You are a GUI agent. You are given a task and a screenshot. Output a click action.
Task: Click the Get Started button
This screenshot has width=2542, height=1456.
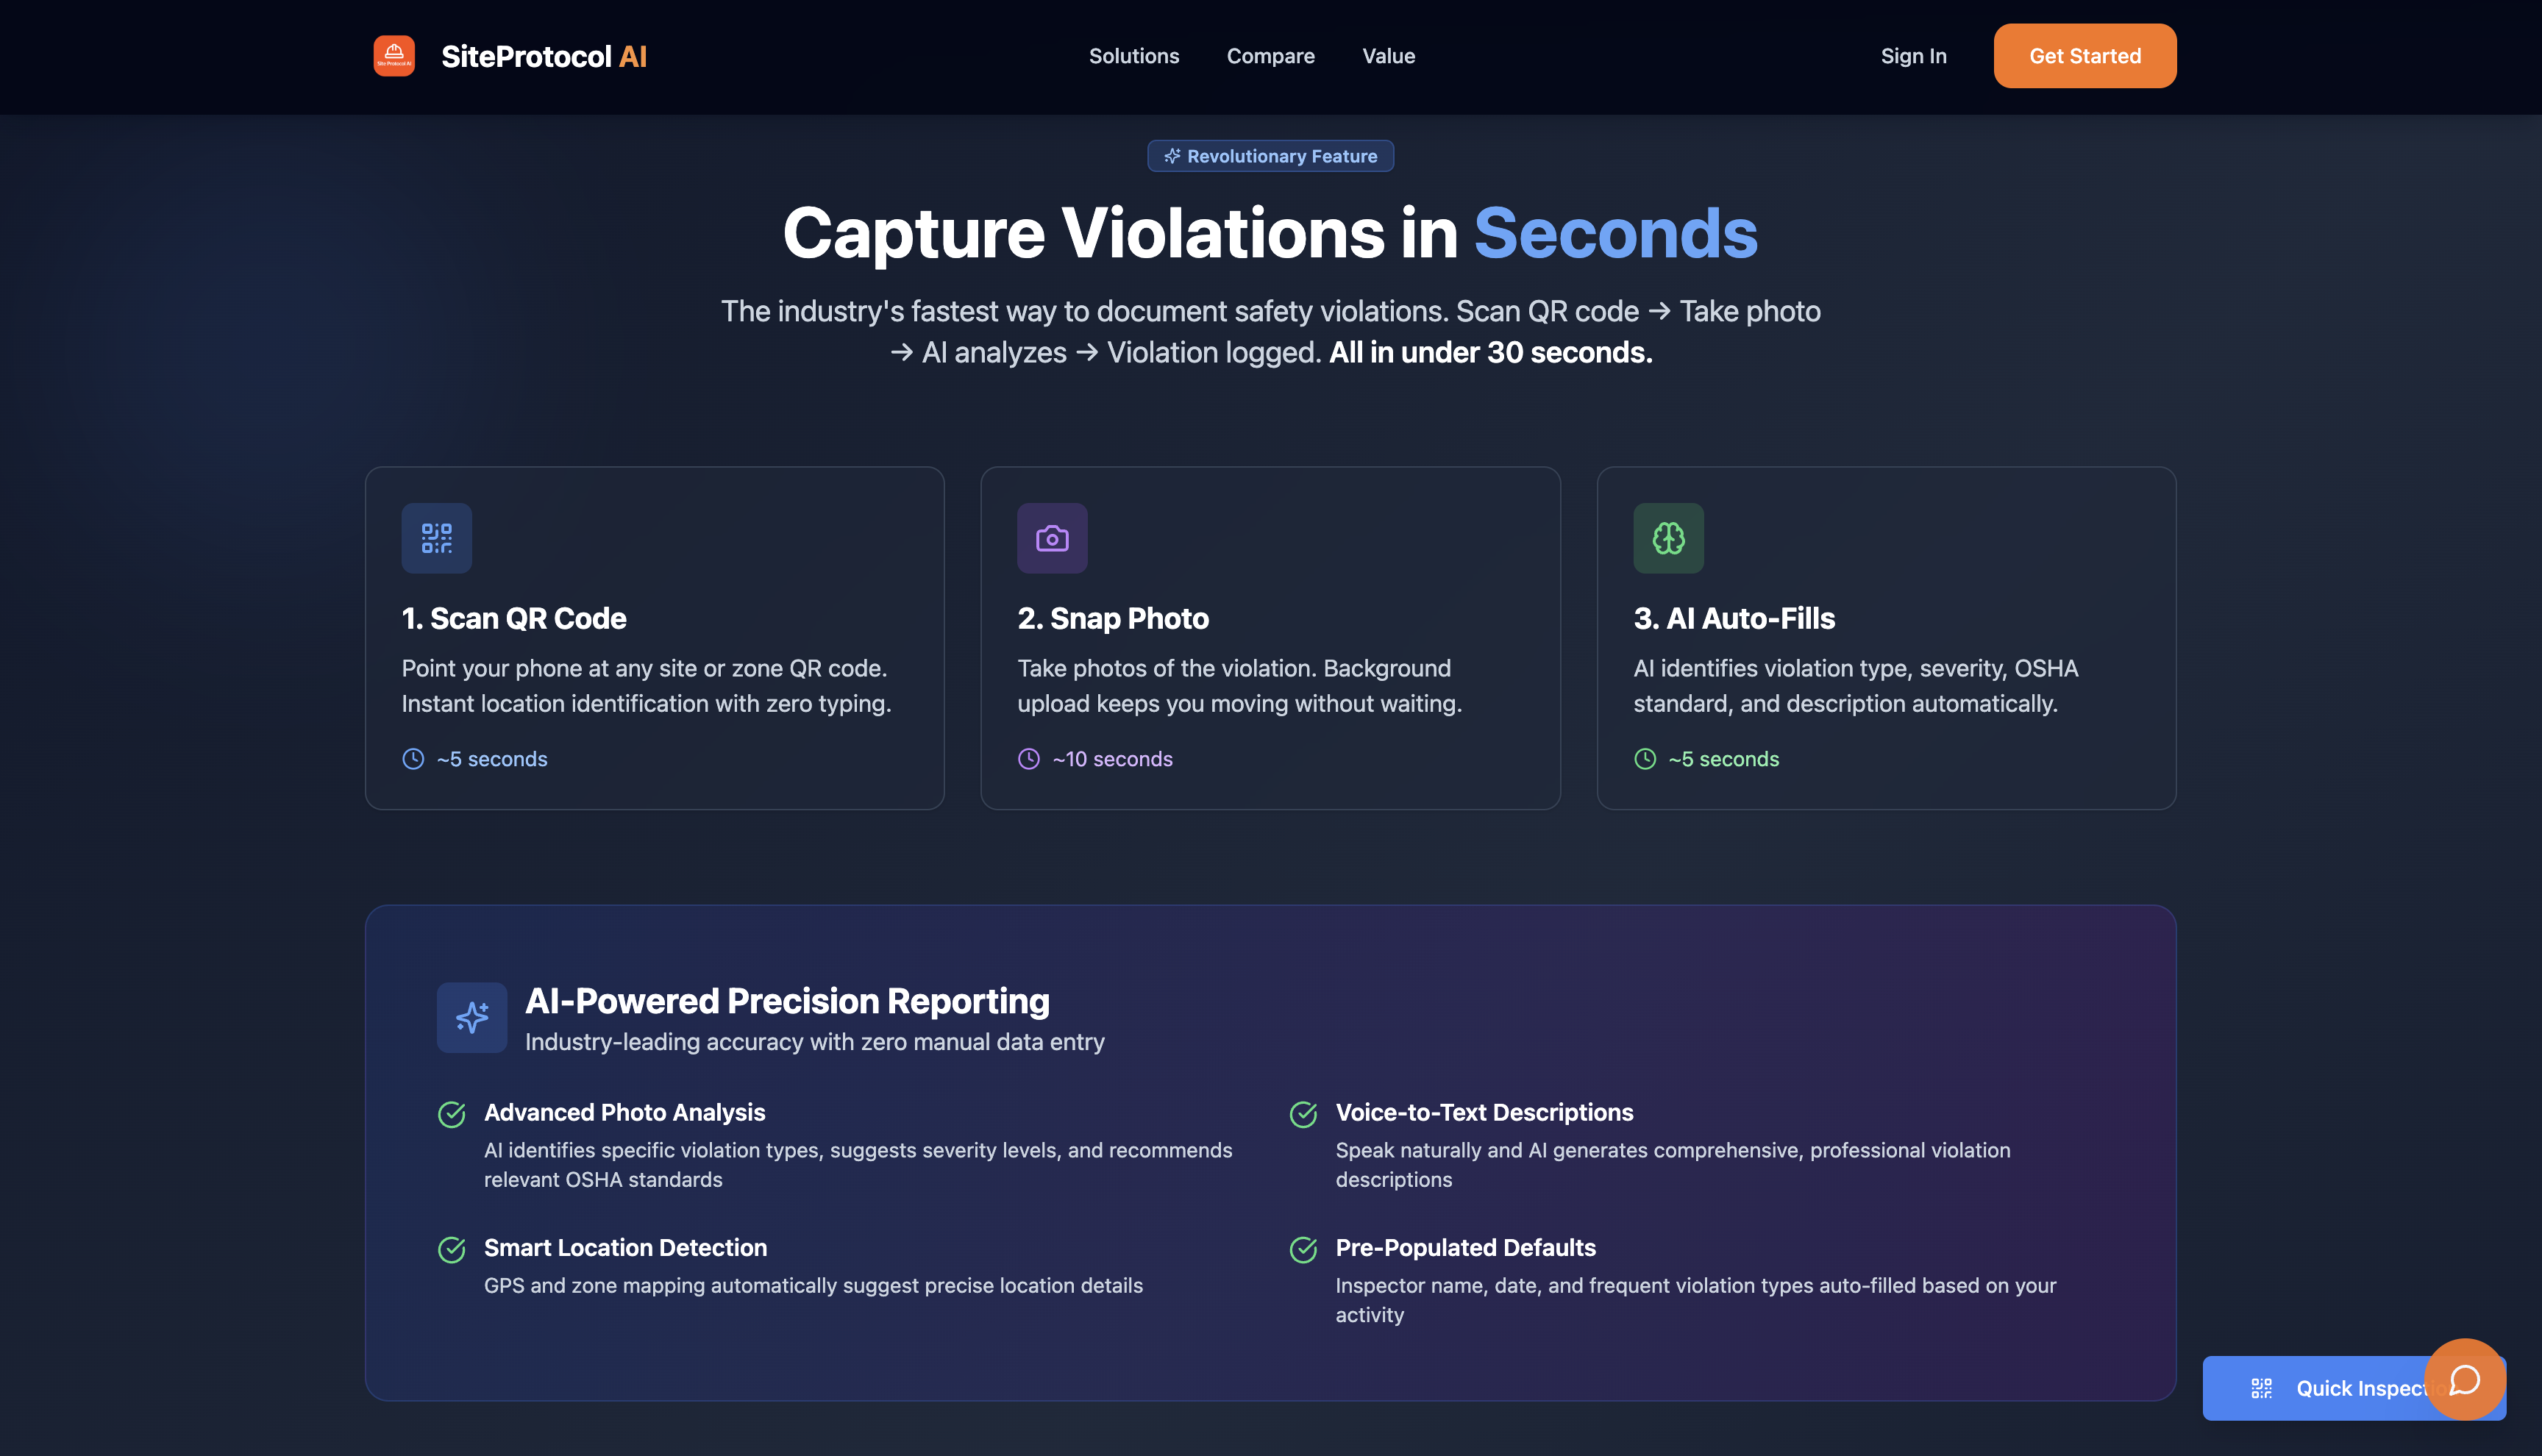2084,56
